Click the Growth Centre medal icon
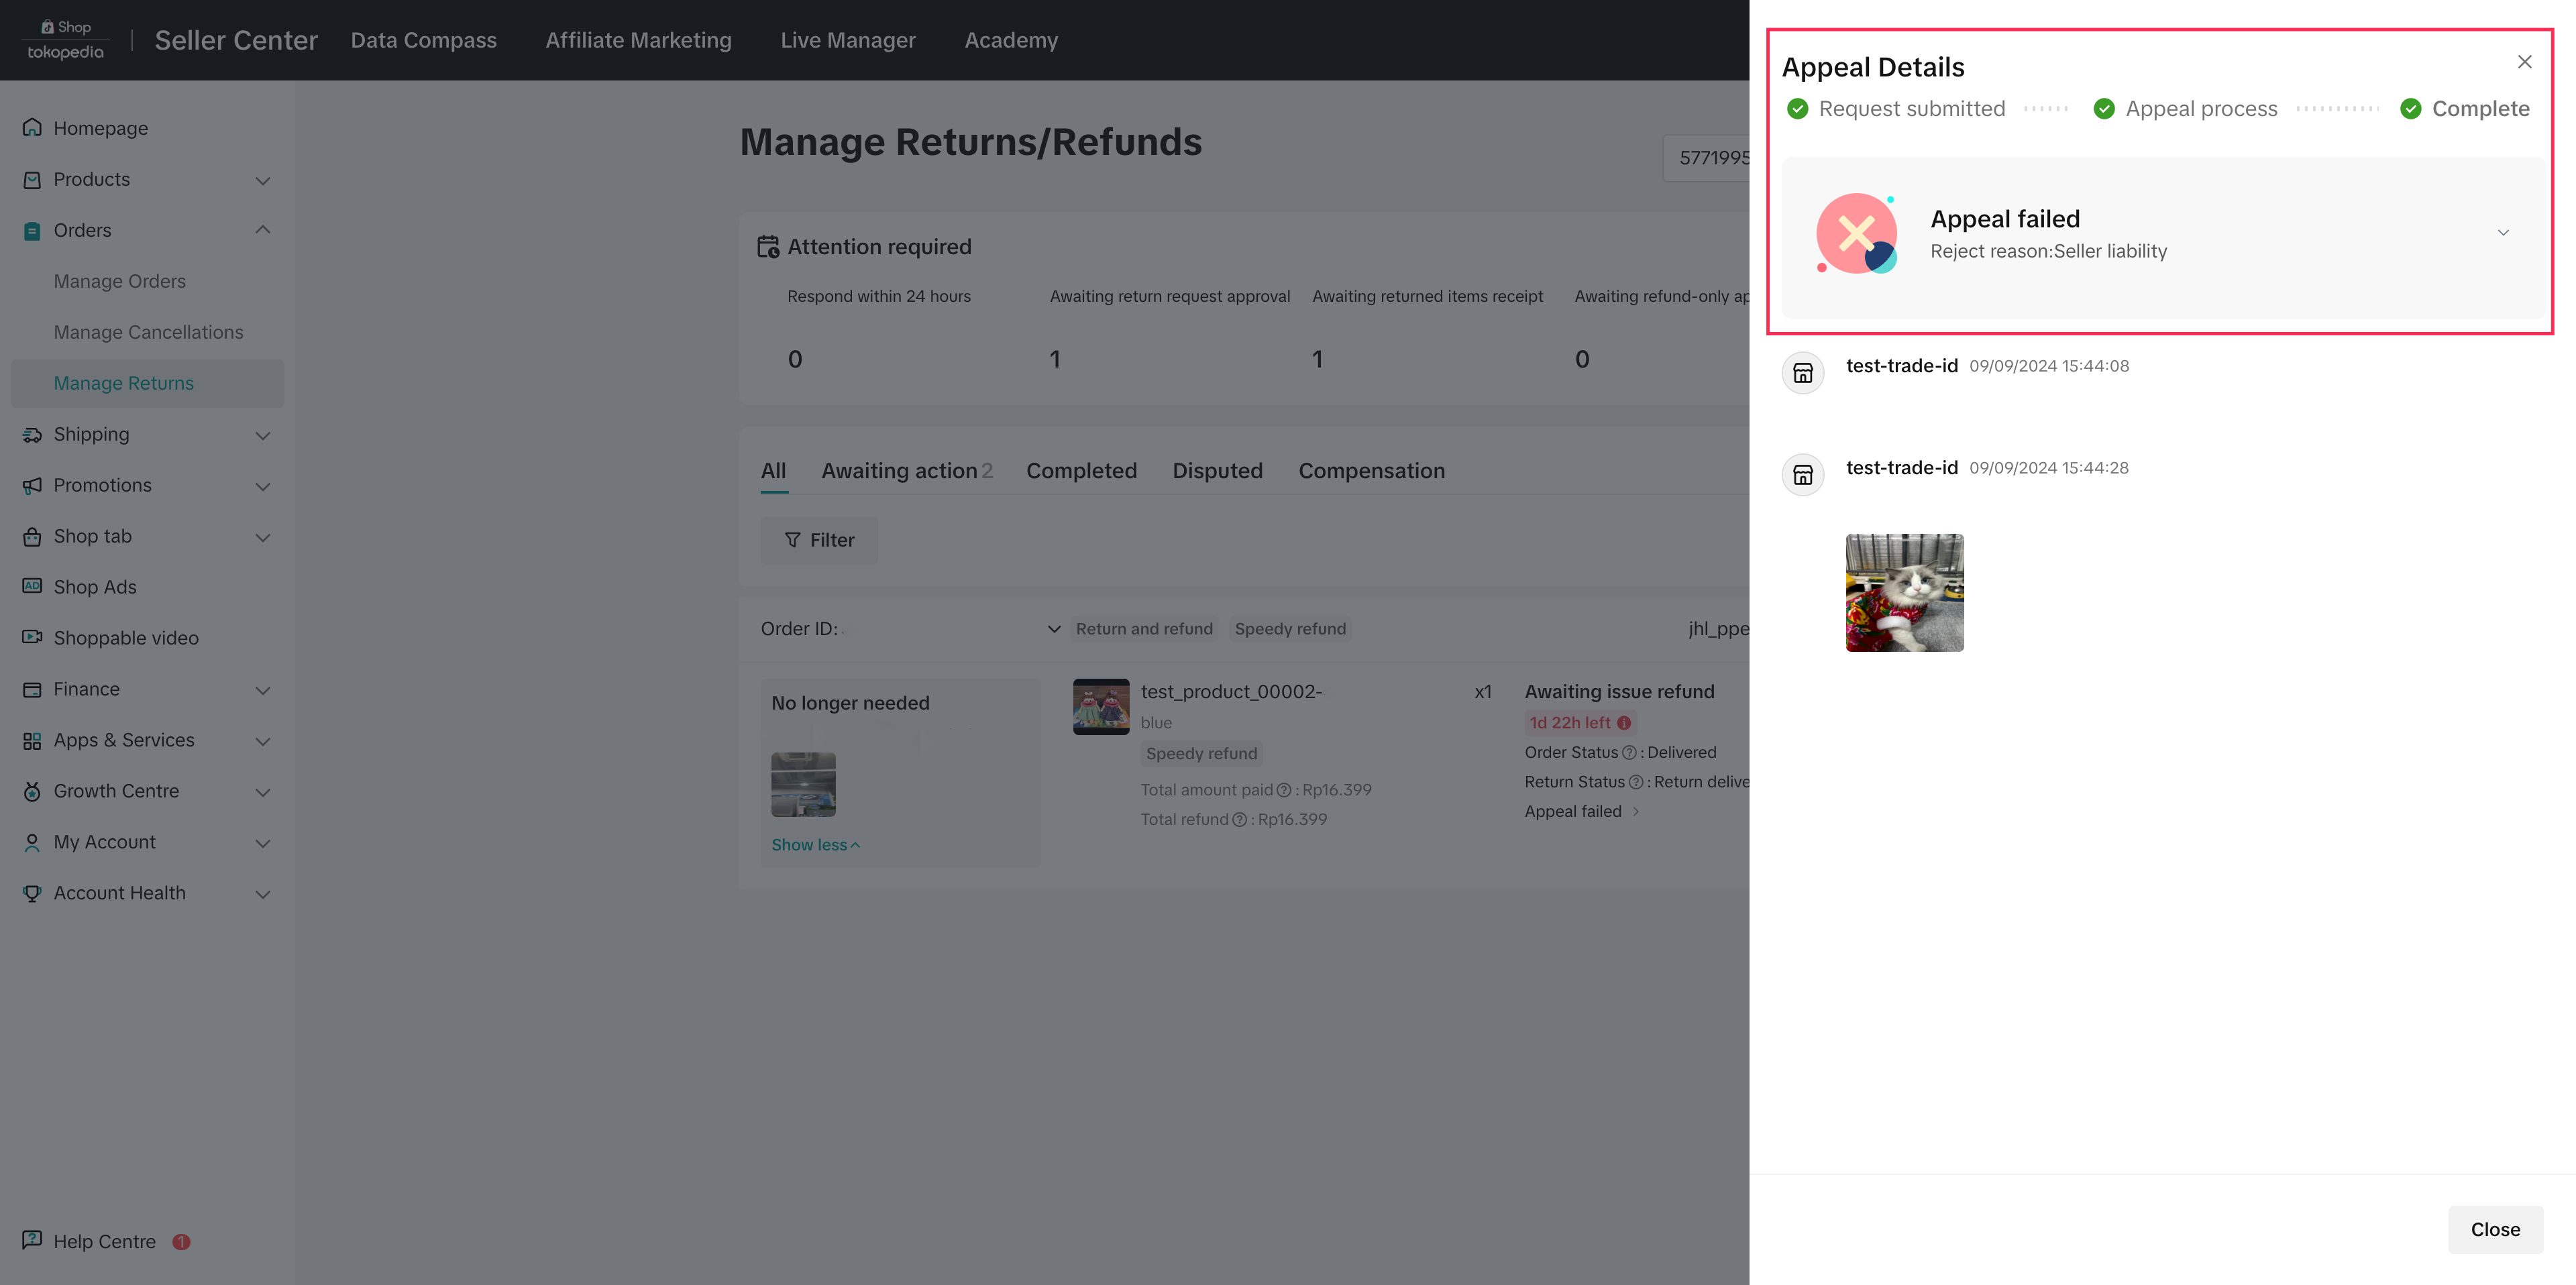This screenshot has width=2576, height=1285. click(32, 791)
